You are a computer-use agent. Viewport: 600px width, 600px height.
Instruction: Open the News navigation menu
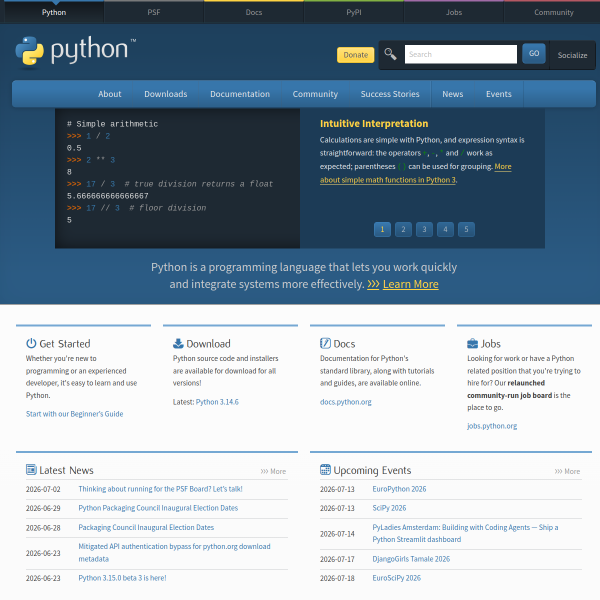453,94
